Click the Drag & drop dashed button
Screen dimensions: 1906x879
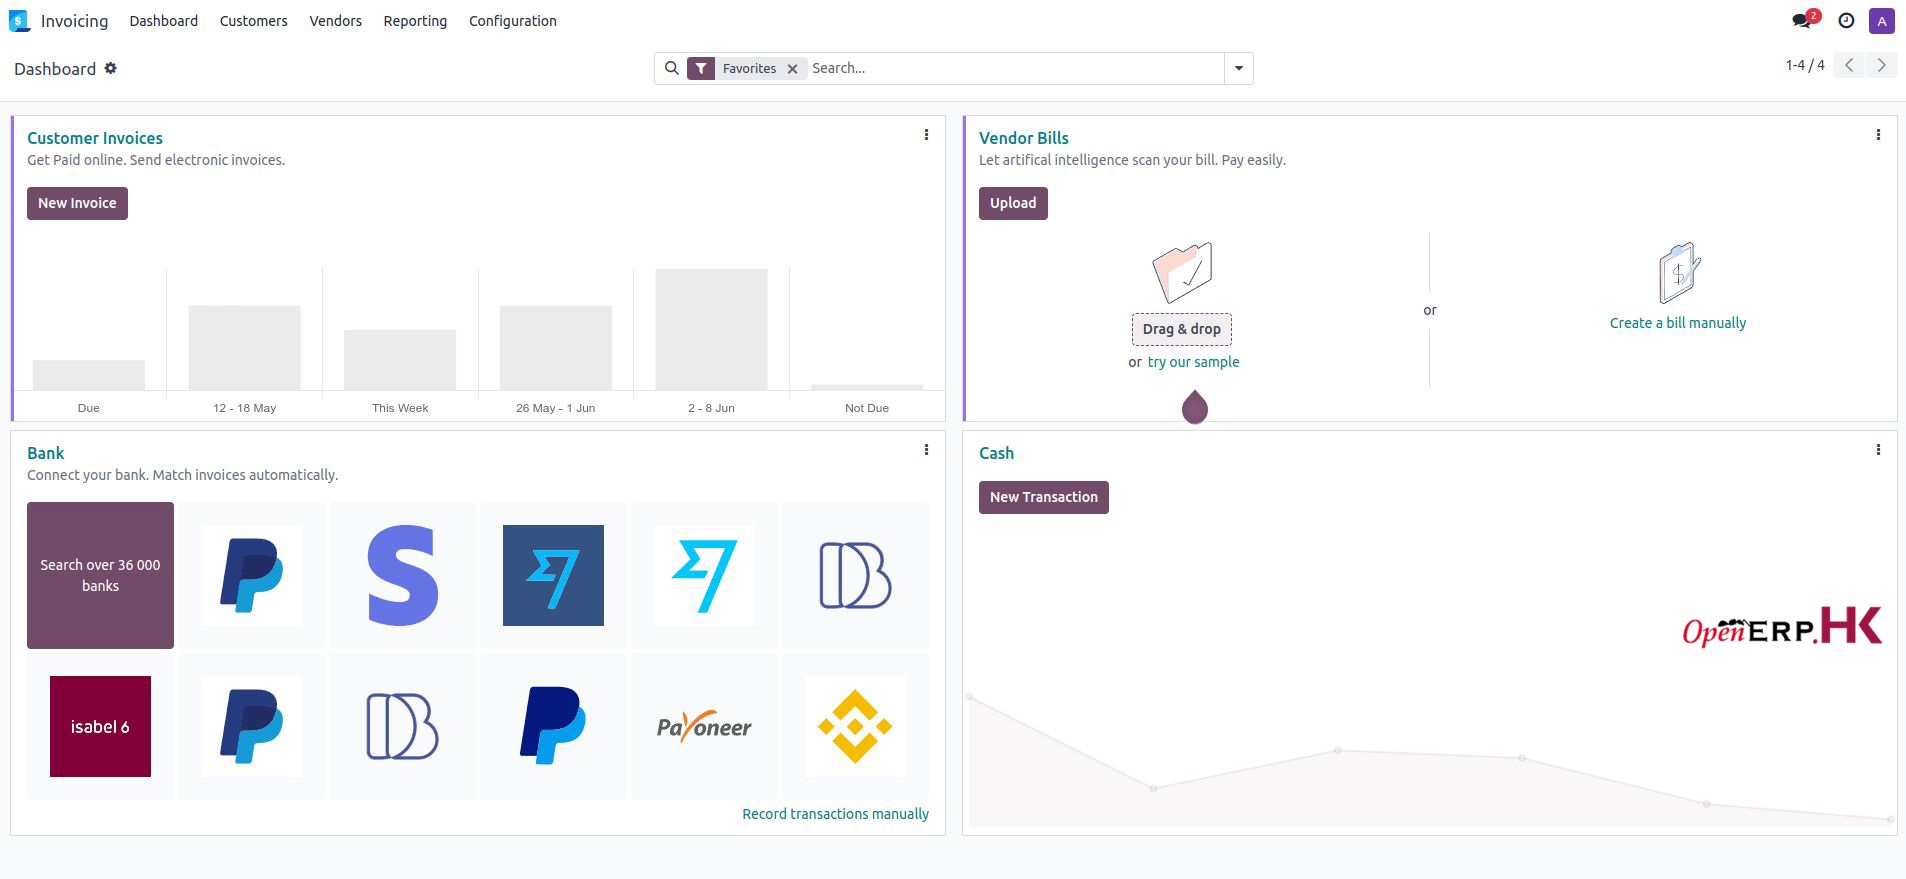(x=1181, y=329)
